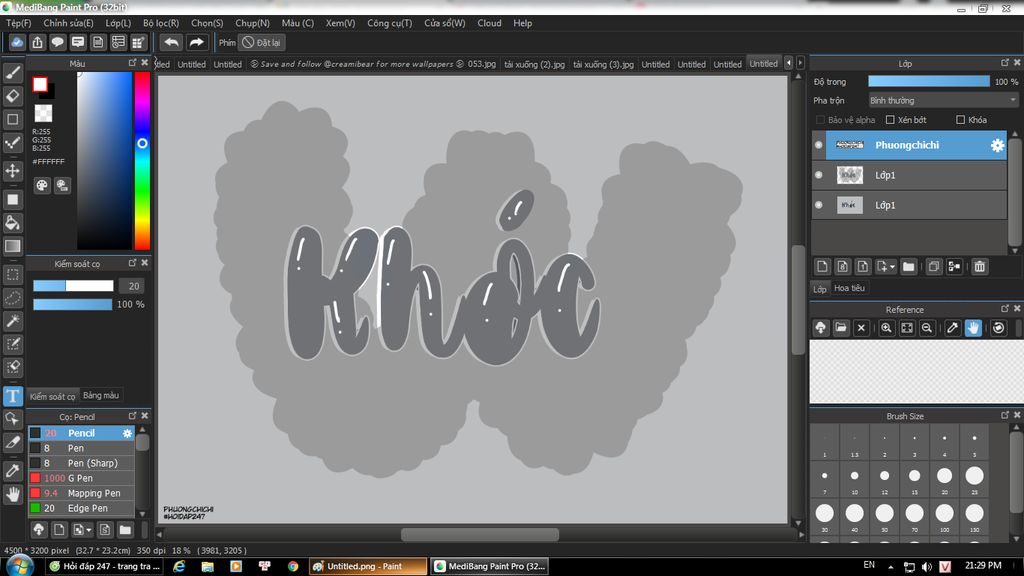Open the Tệp(F) menu

coord(19,23)
